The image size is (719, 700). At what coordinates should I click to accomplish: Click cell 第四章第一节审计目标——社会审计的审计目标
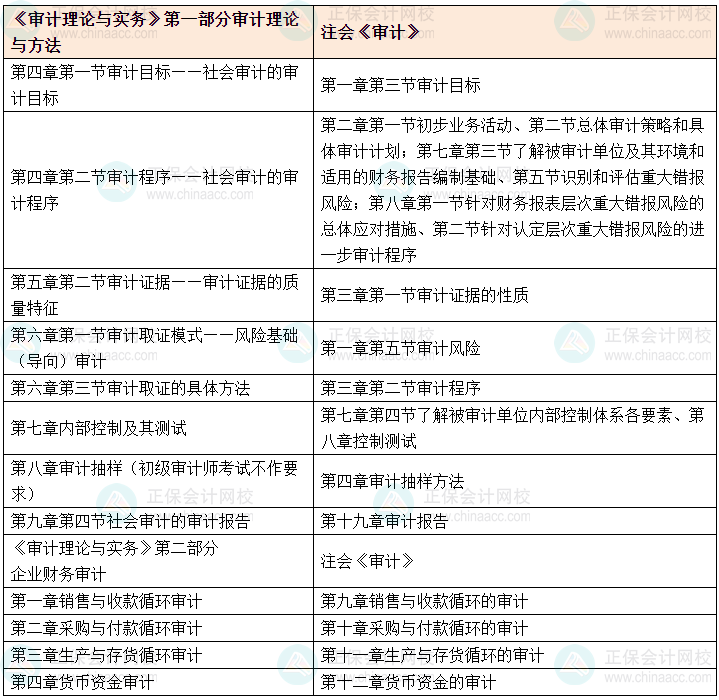(158, 85)
